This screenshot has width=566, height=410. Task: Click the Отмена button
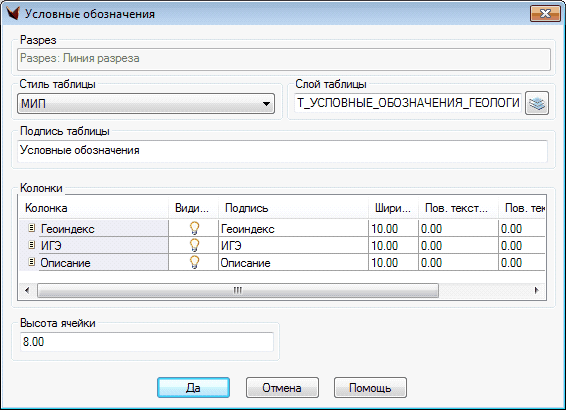[x=282, y=388]
